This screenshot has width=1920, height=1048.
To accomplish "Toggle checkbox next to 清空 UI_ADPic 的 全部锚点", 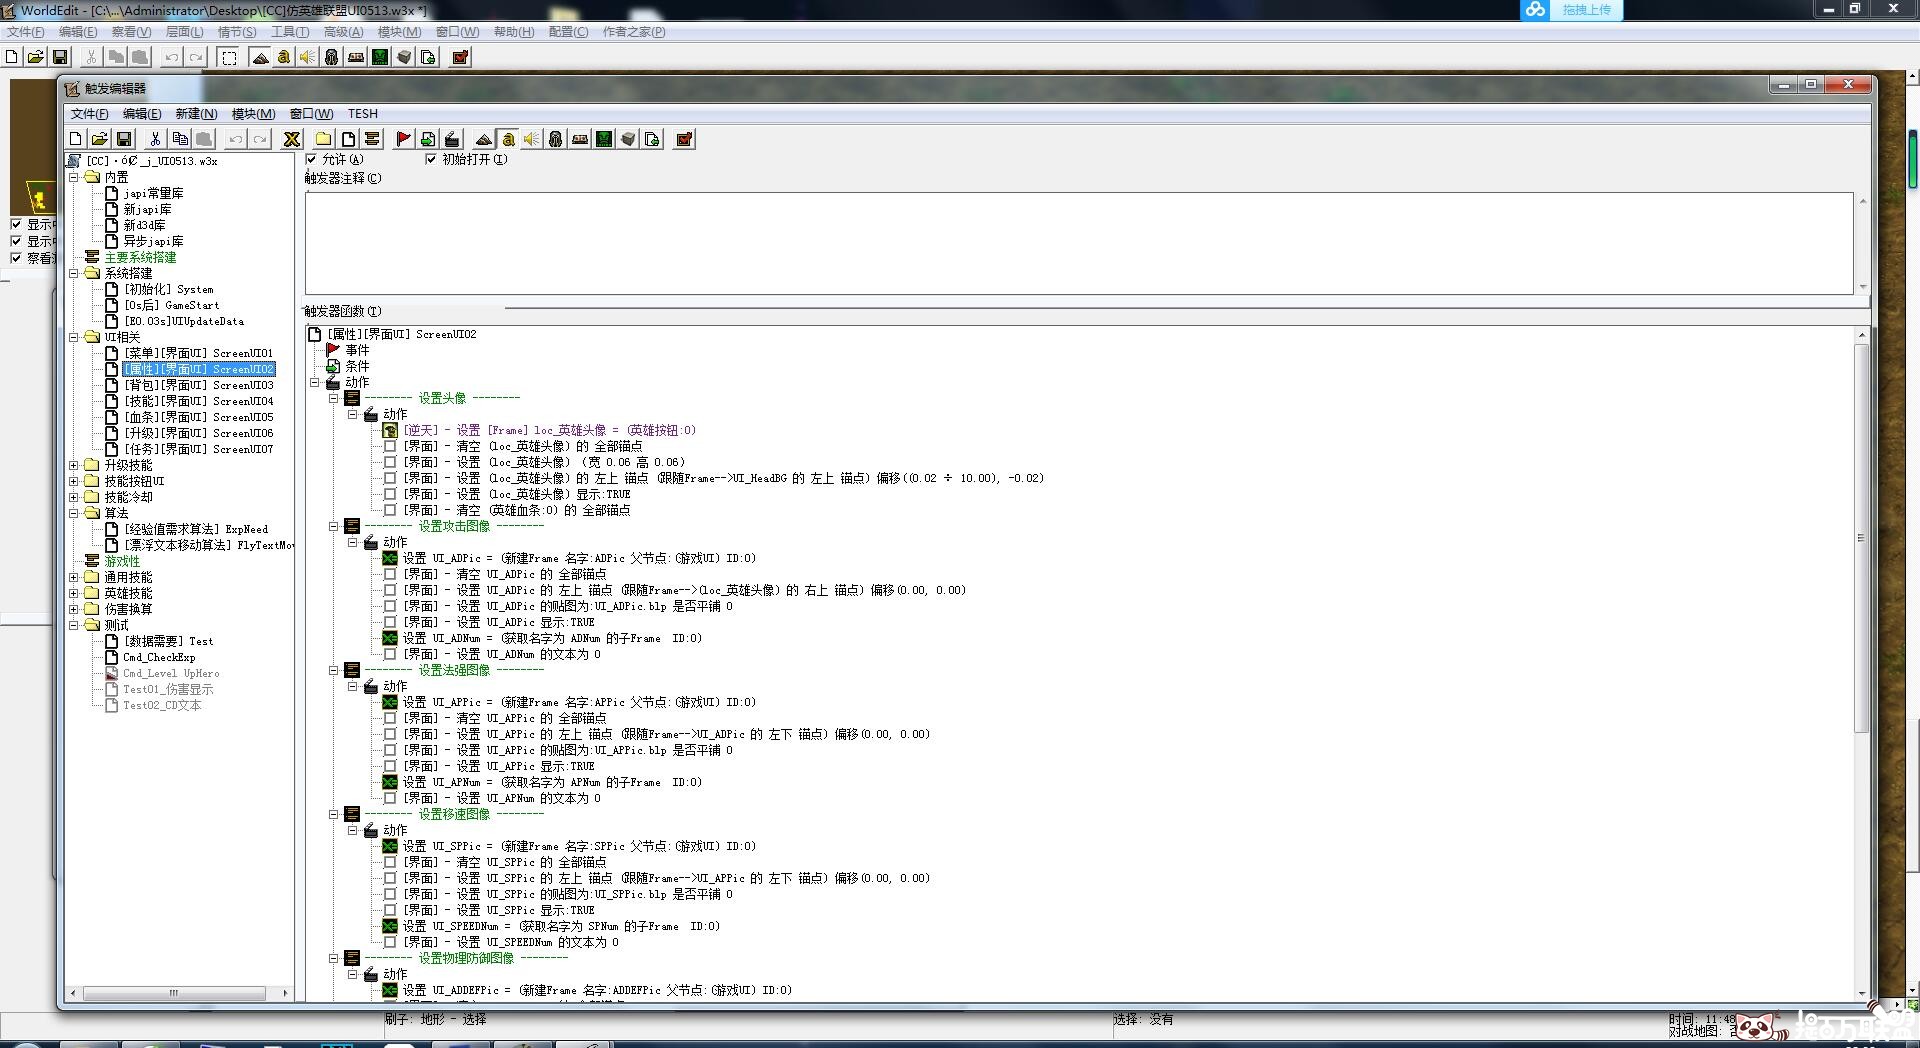I will coord(390,574).
